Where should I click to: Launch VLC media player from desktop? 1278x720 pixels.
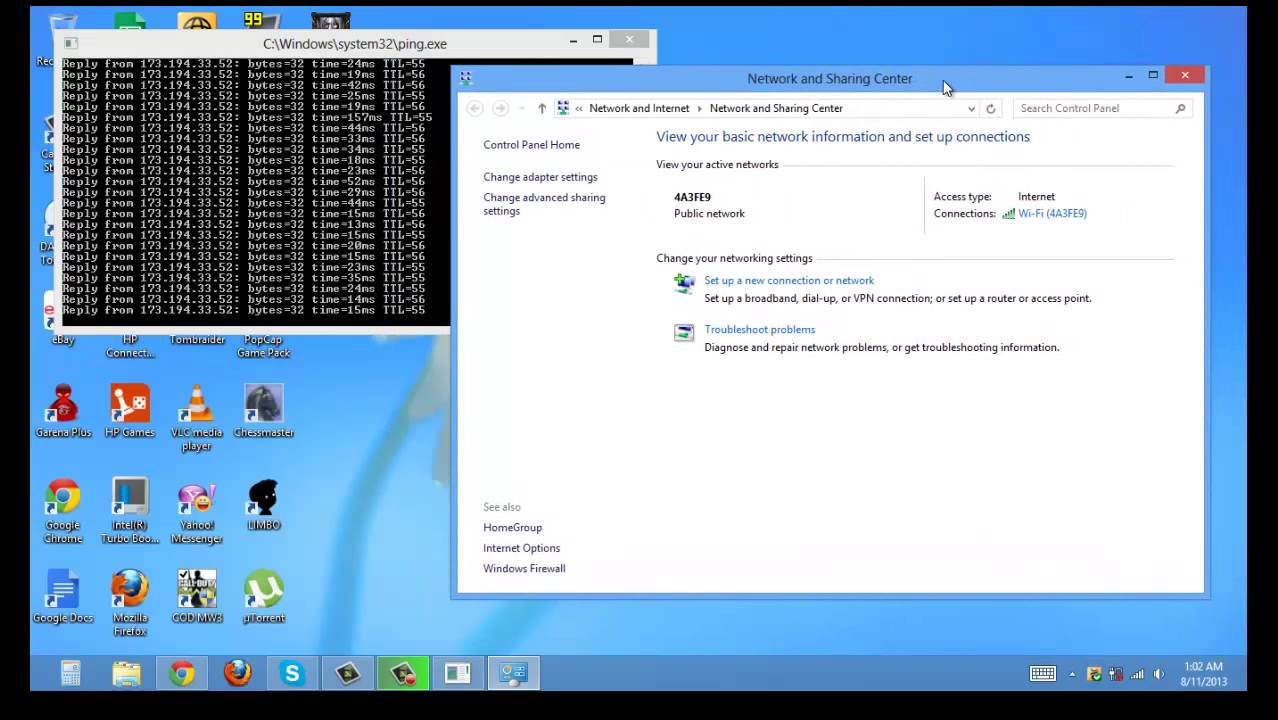(197, 417)
